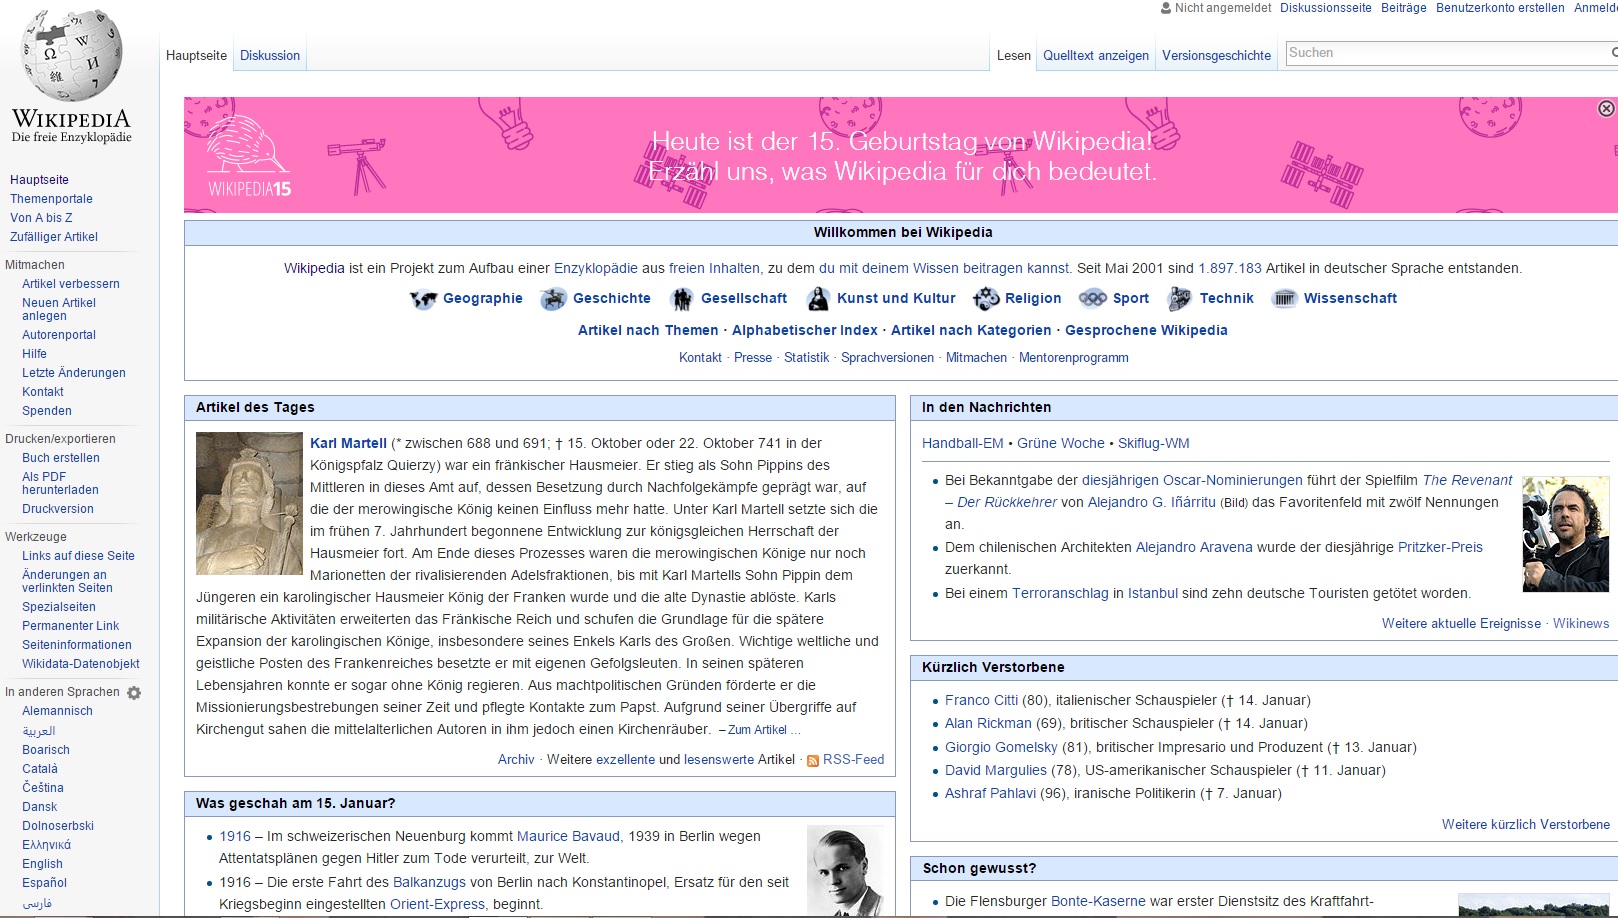Click Als PDF herunterladen
The width and height of the screenshot is (1618, 918).
point(60,483)
